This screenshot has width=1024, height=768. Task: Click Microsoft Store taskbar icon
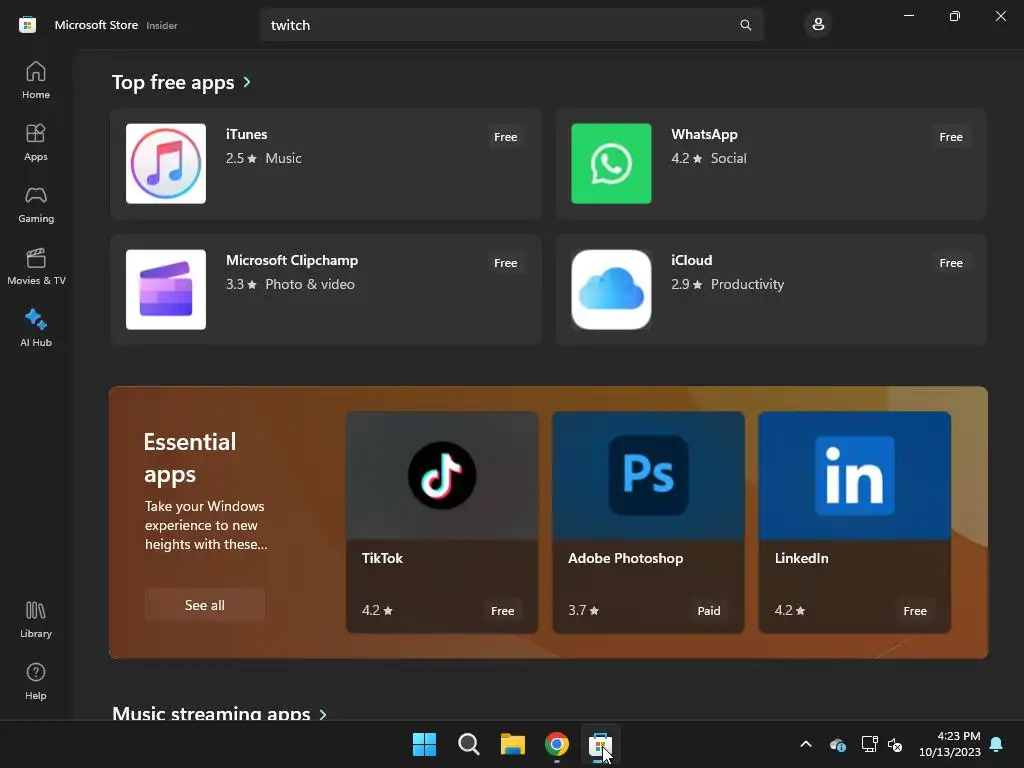click(x=600, y=744)
